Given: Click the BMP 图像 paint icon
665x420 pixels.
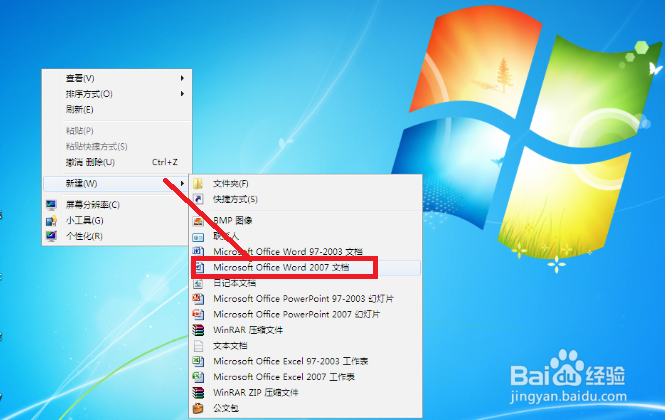Looking at the screenshot, I should point(198,221).
